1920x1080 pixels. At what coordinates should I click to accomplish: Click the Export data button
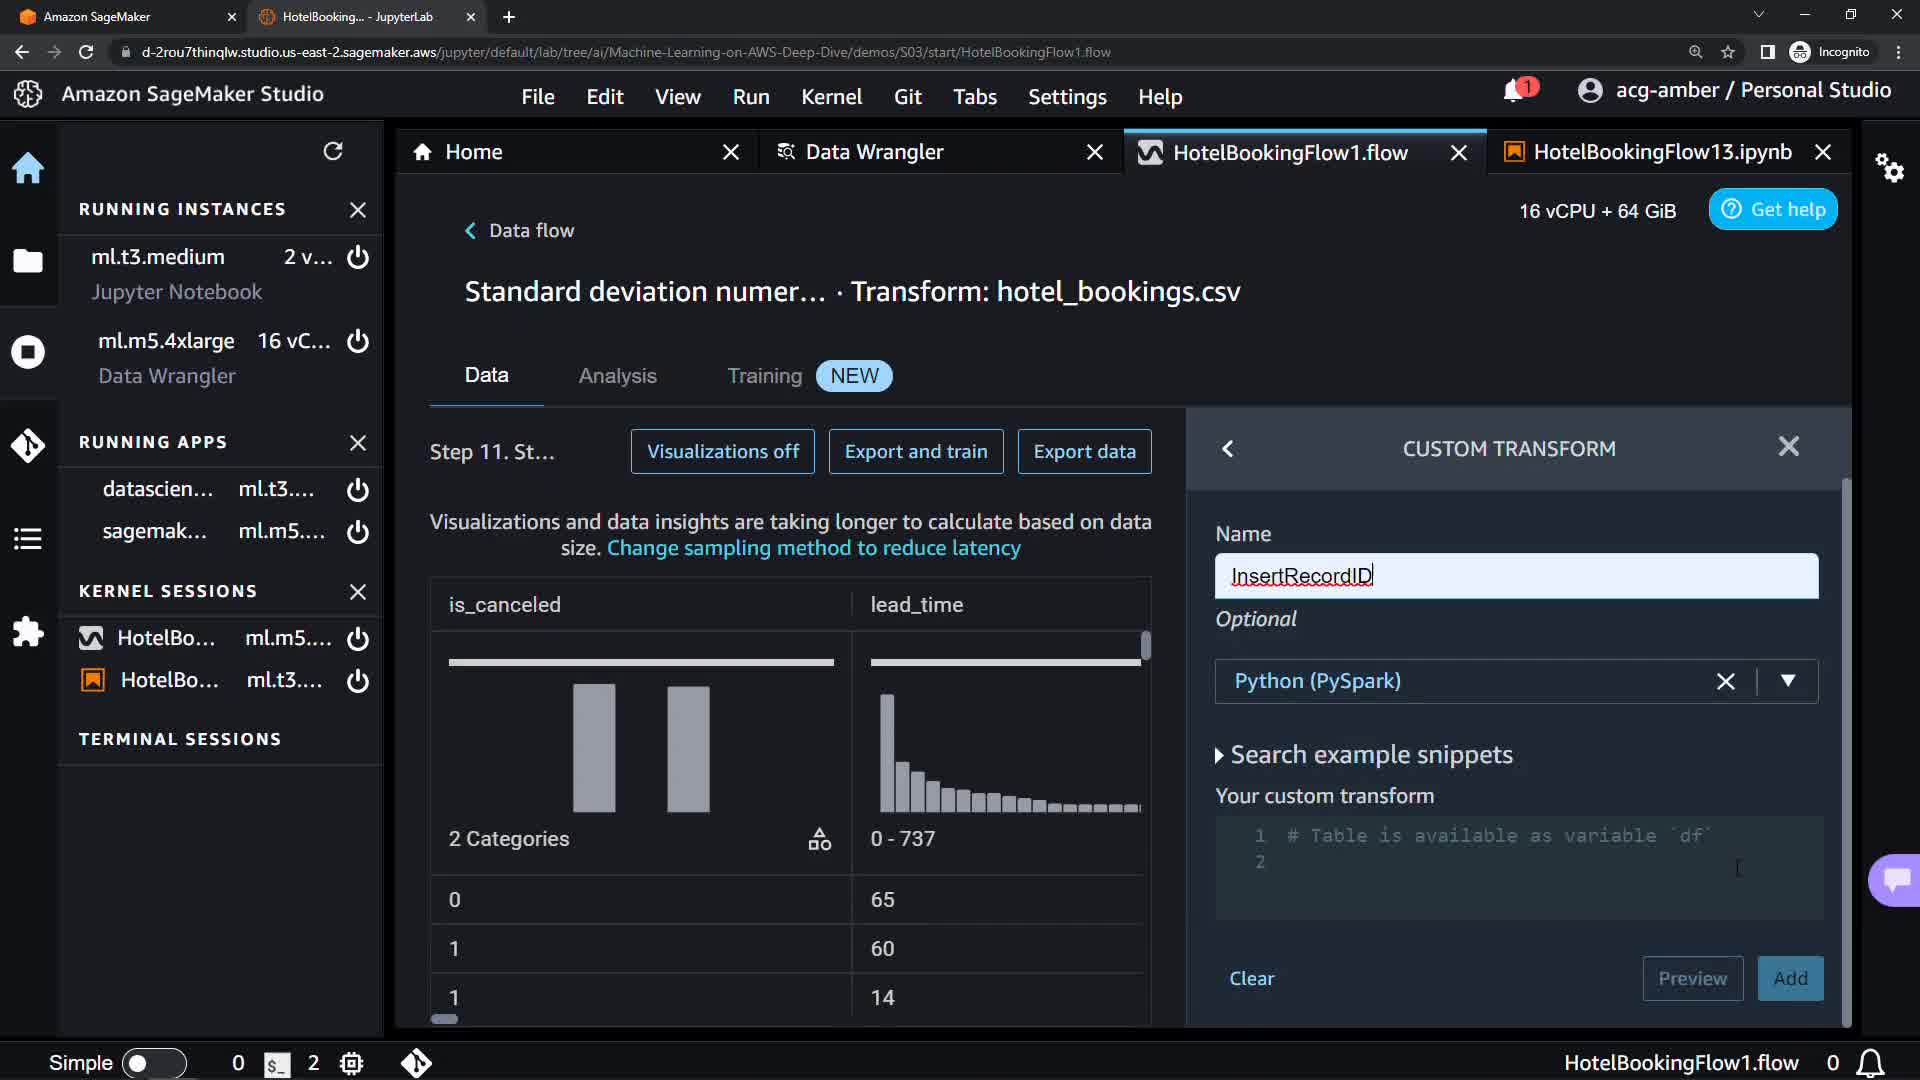click(1084, 452)
